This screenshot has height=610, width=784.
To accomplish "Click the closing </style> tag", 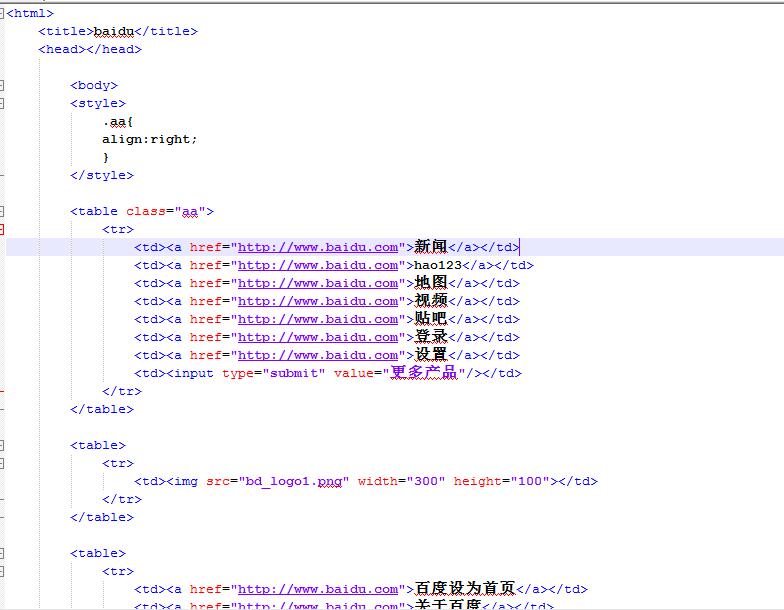I will click(x=102, y=176).
